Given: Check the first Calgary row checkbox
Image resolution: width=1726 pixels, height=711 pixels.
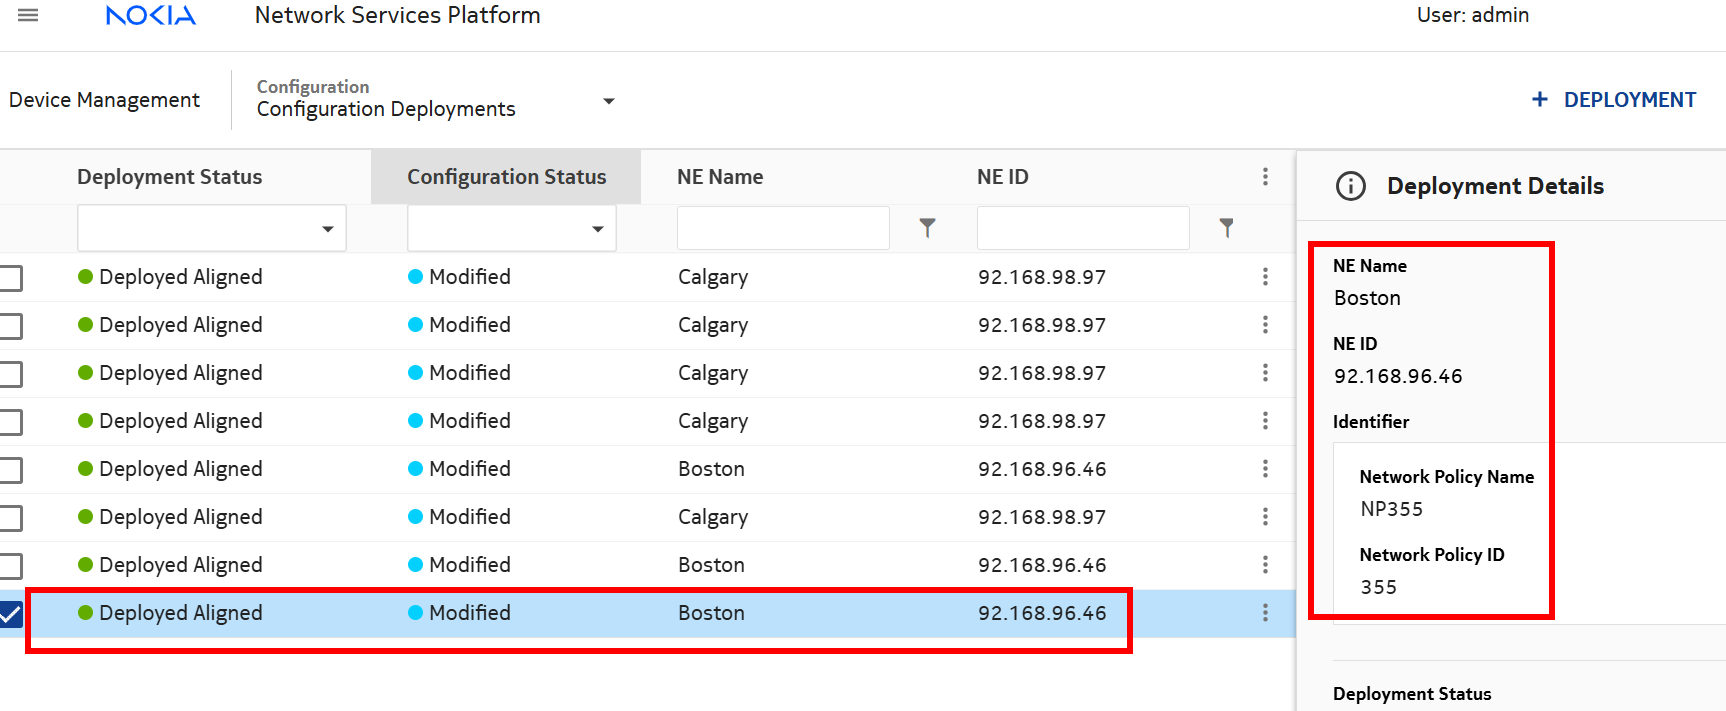Looking at the screenshot, I should point(10,278).
